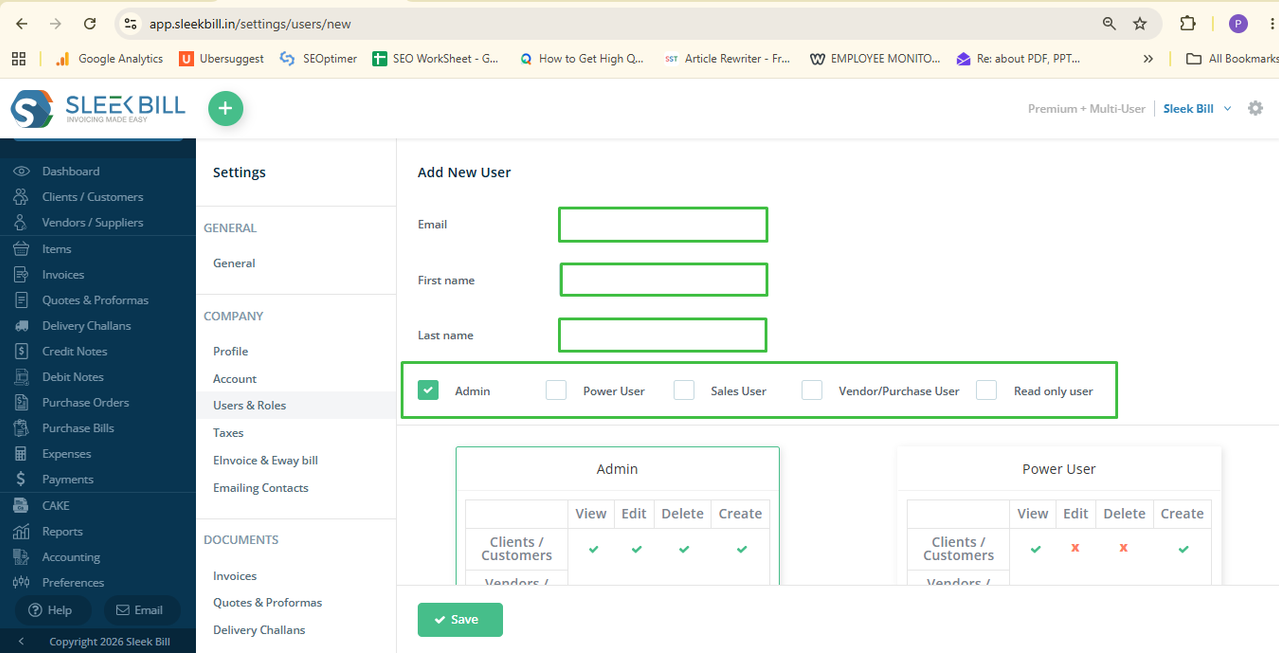Click the Accounting icon in sidebar
Image resolution: width=1279 pixels, height=653 pixels.
coord(21,557)
